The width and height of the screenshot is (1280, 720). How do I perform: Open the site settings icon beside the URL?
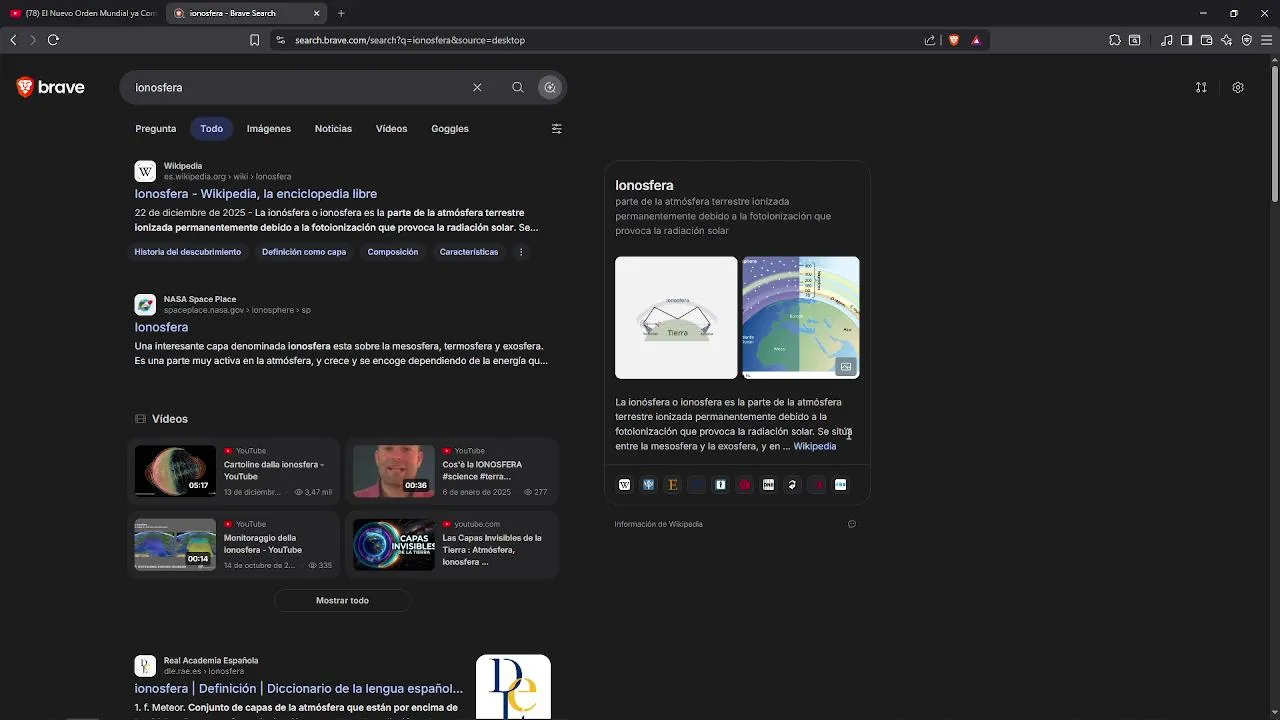point(280,40)
